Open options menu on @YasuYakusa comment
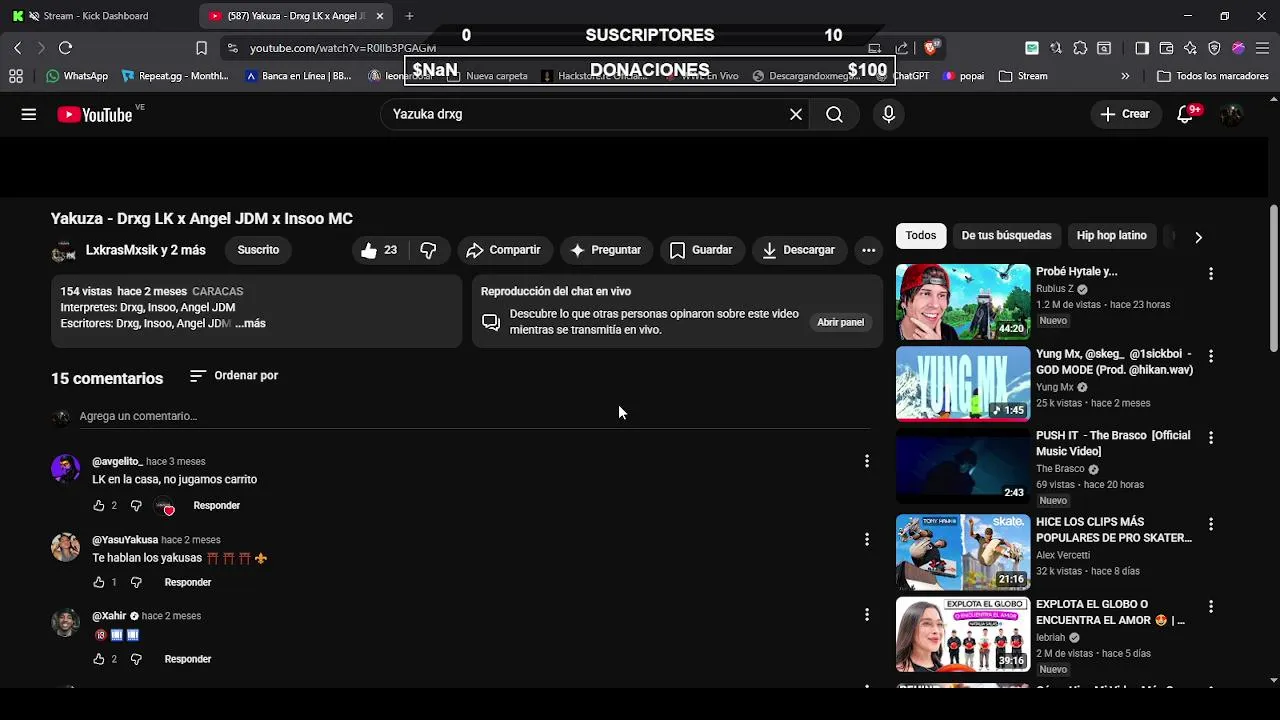This screenshot has width=1280, height=720. (x=867, y=539)
